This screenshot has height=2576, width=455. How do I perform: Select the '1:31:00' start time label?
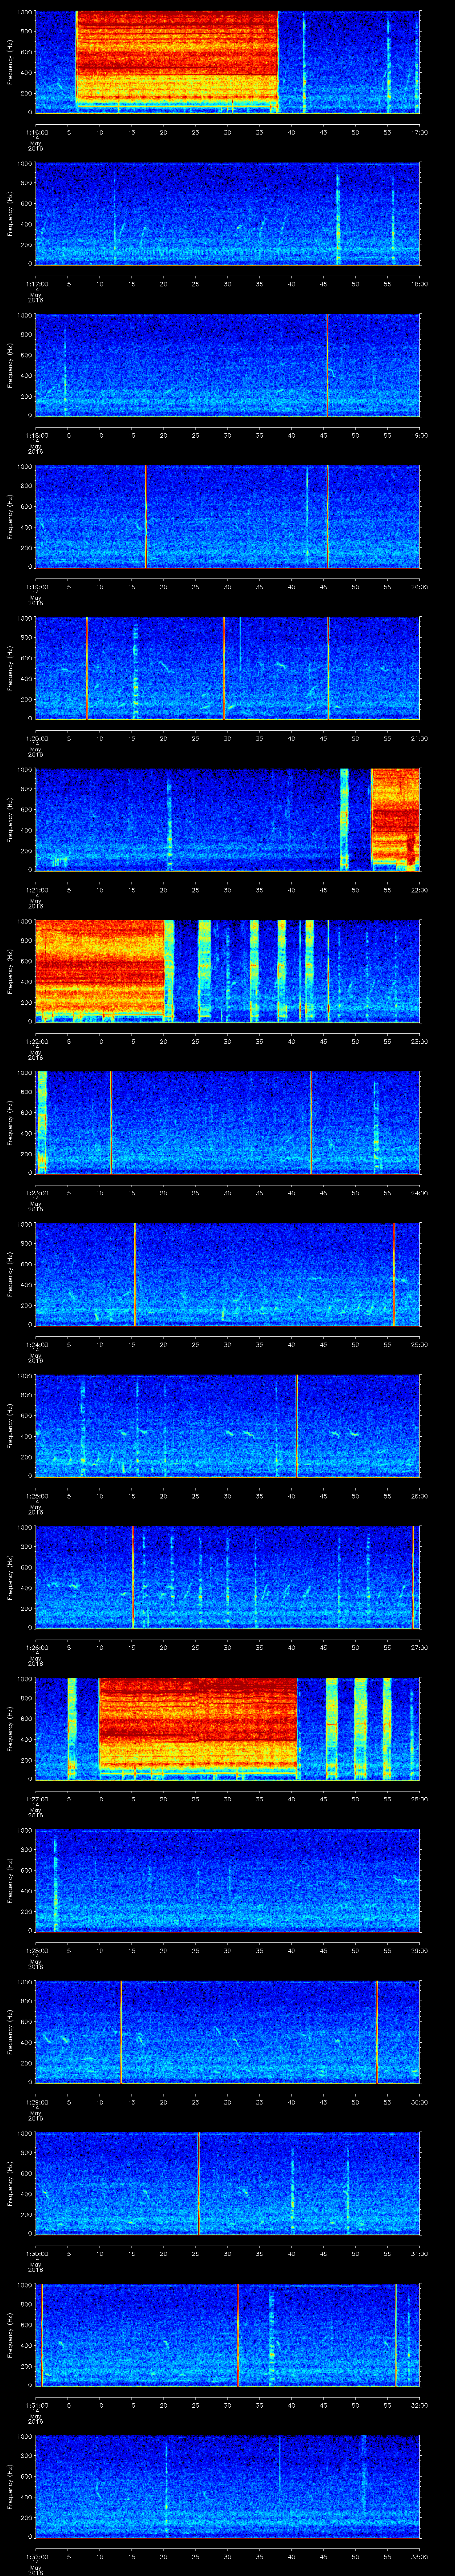[x=36, y=2404]
